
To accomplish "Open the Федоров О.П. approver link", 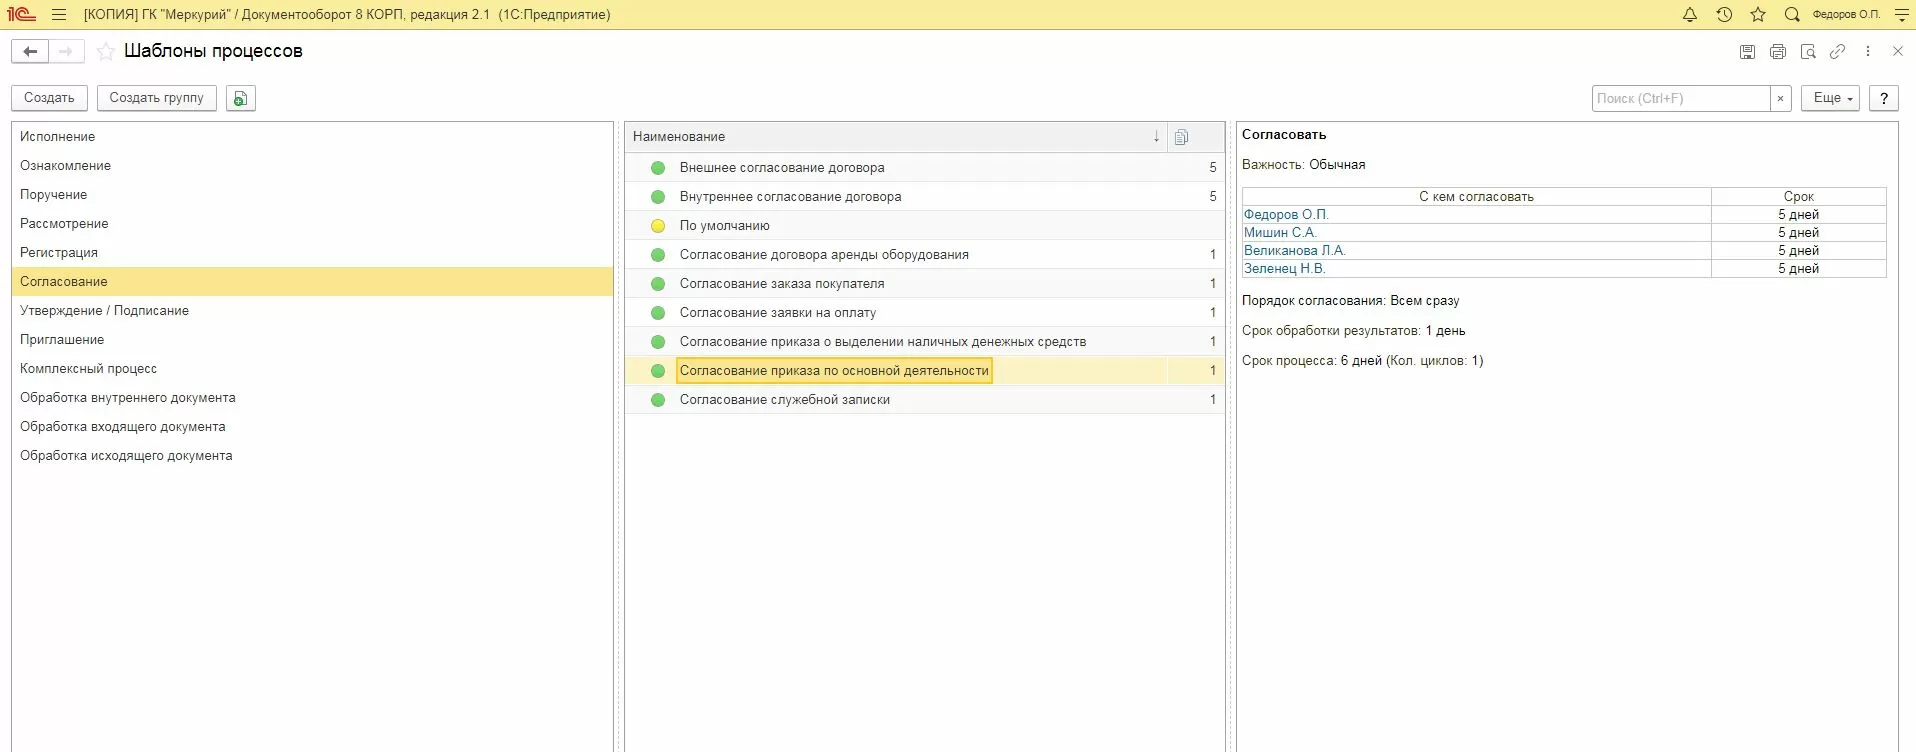I will pyautogui.click(x=1285, y=215).
